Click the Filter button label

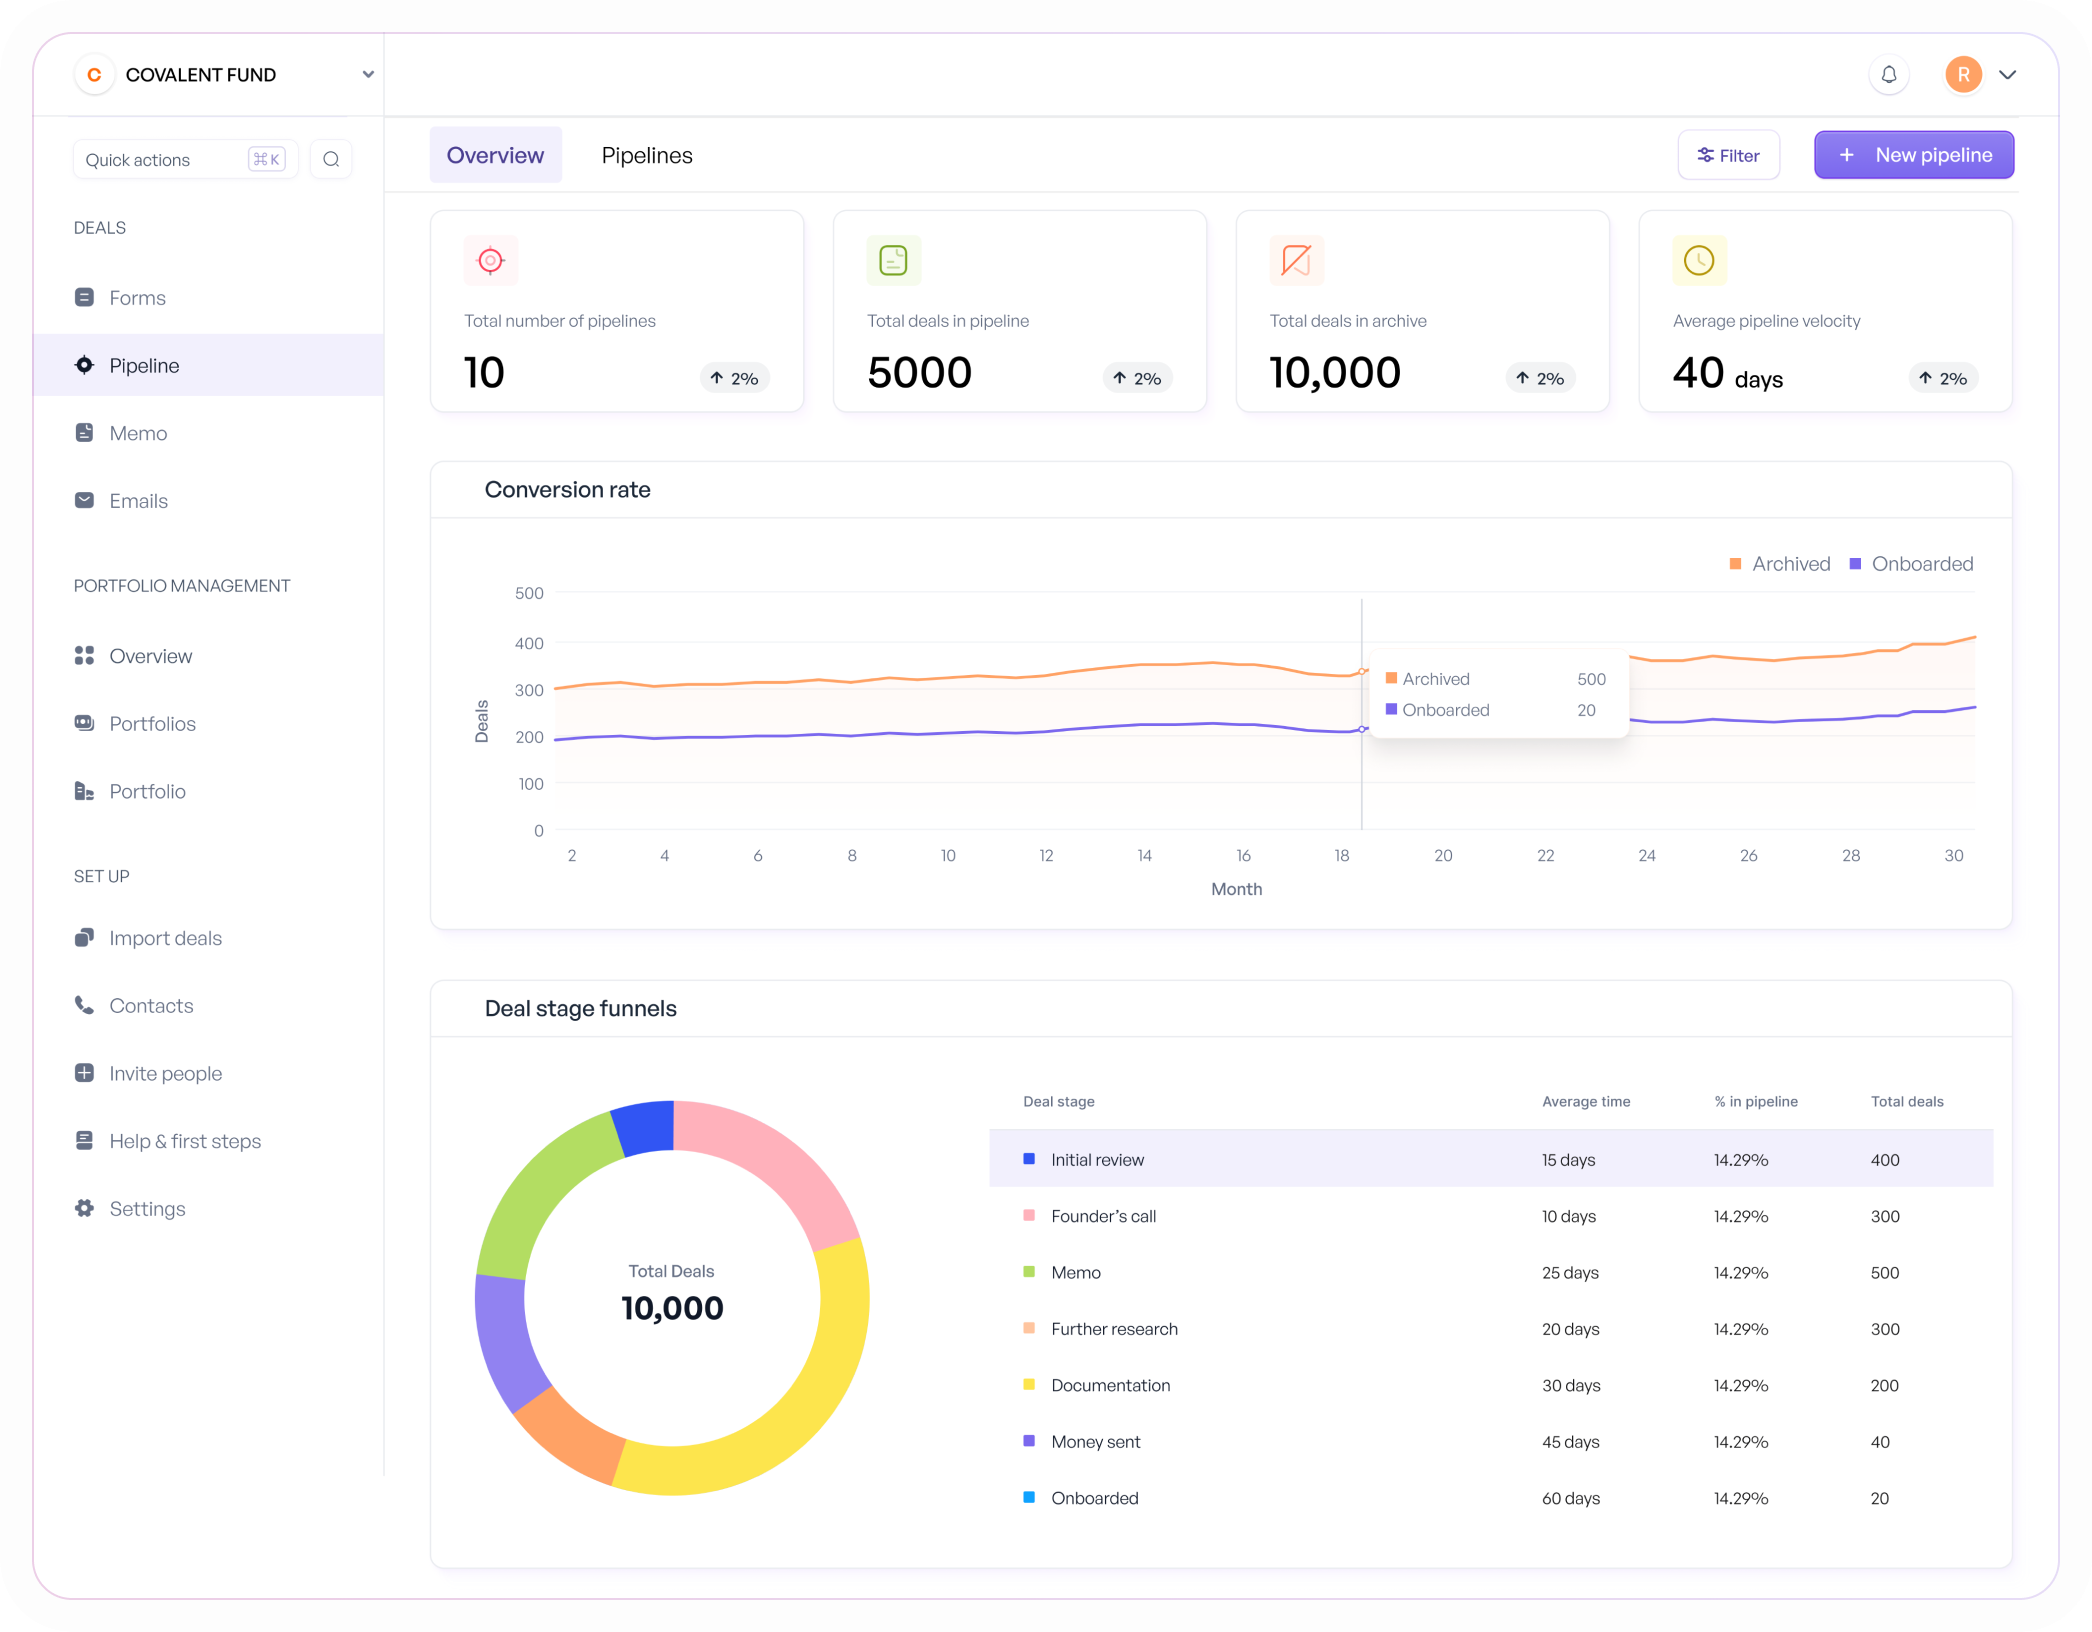1739,155
